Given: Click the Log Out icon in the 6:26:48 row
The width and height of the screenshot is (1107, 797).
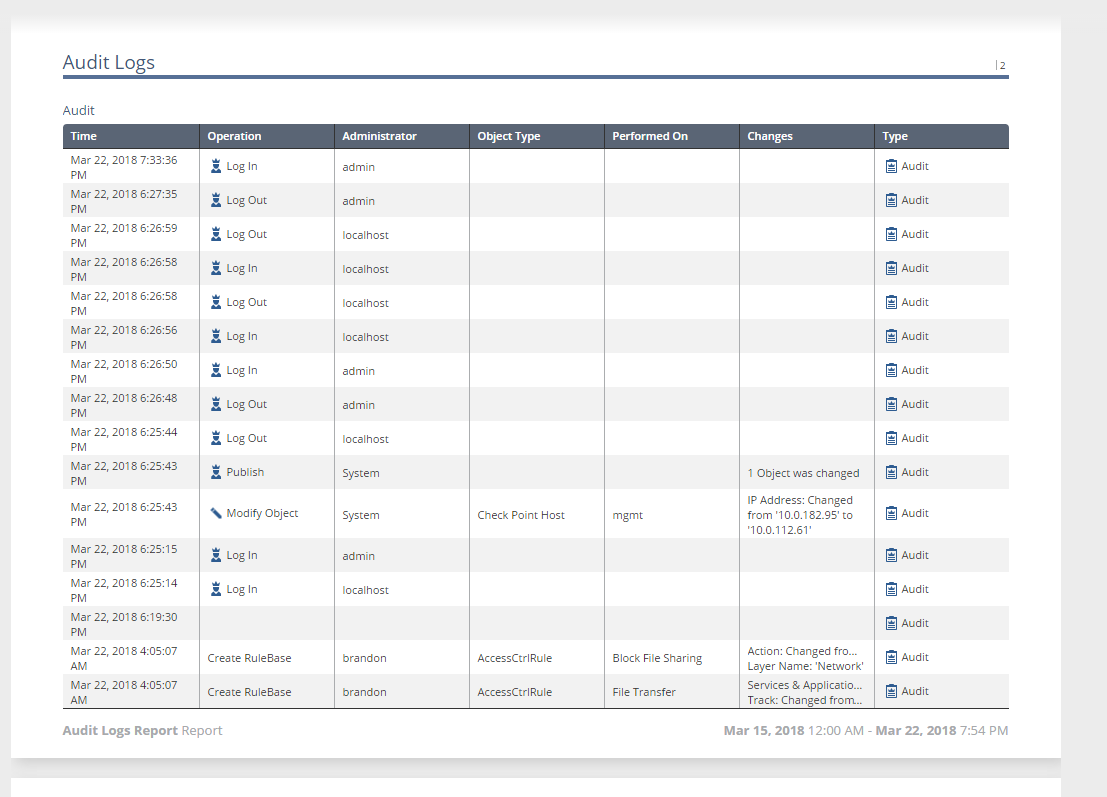Looking at the screenshot, I should (x=216, y=404).
